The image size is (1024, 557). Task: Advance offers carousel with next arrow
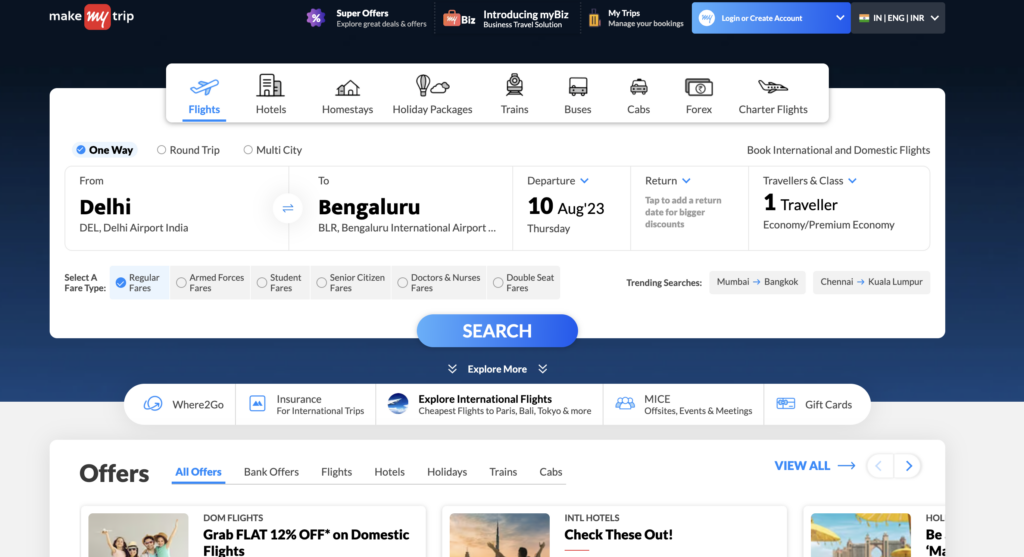pos(908,466)
